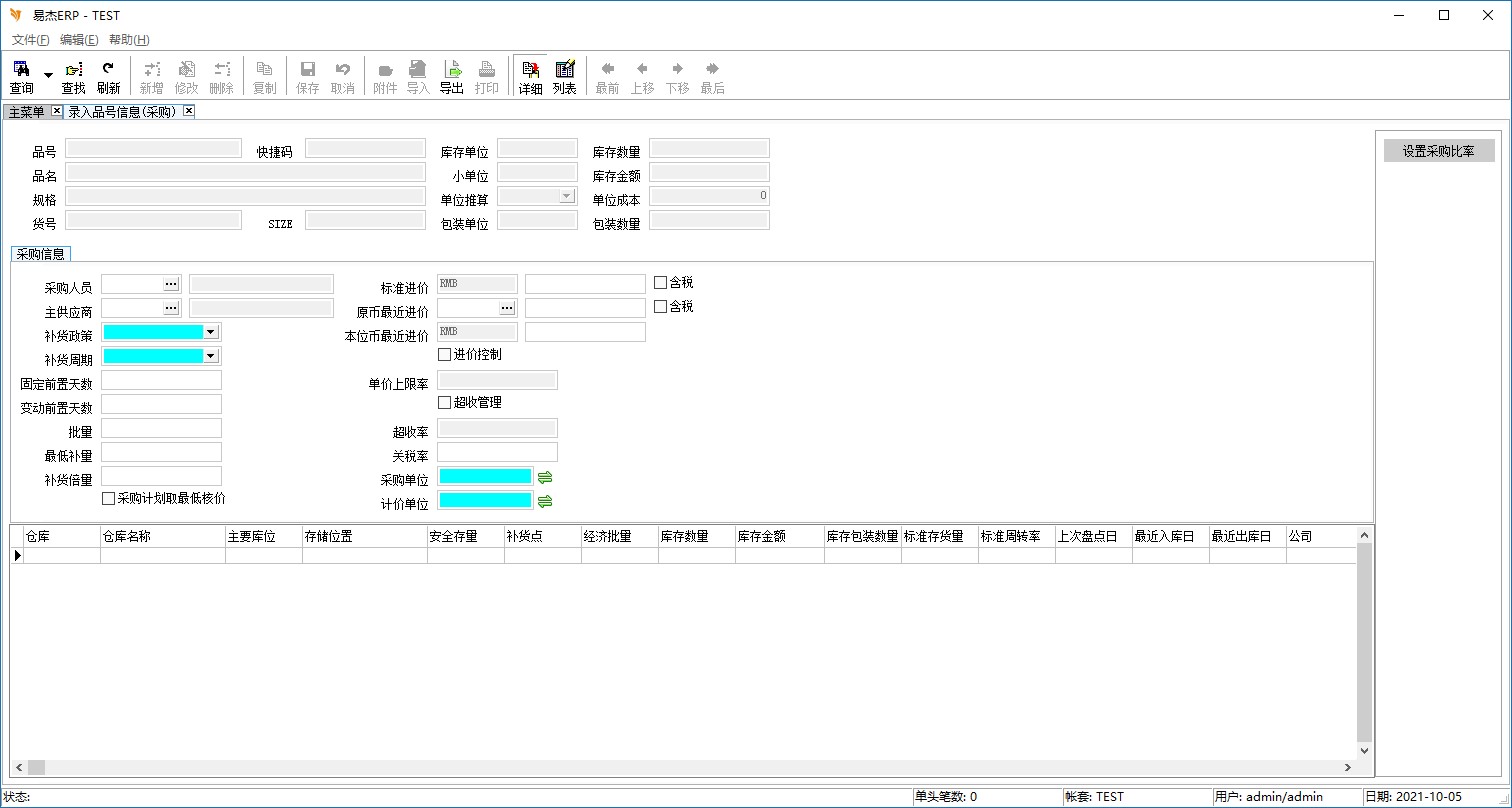Click the 查询 (Query) toolbar icon

coord(21,76)
